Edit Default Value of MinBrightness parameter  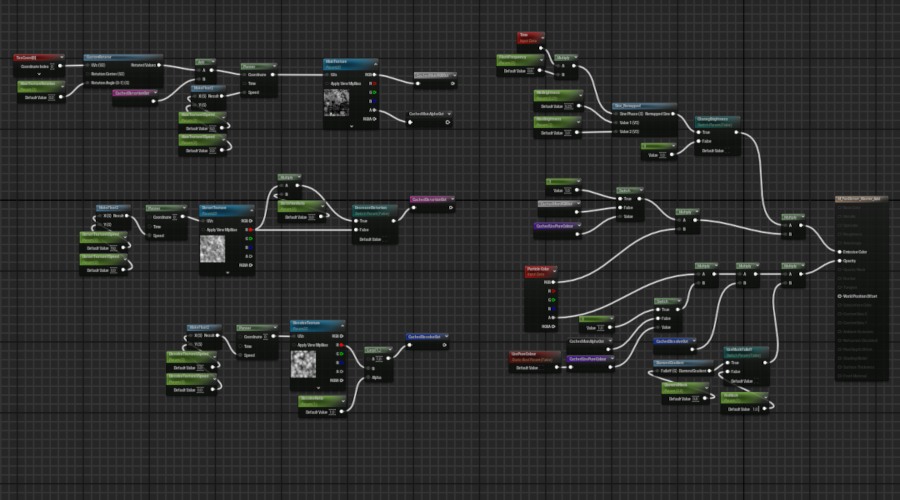pos(568,107)
